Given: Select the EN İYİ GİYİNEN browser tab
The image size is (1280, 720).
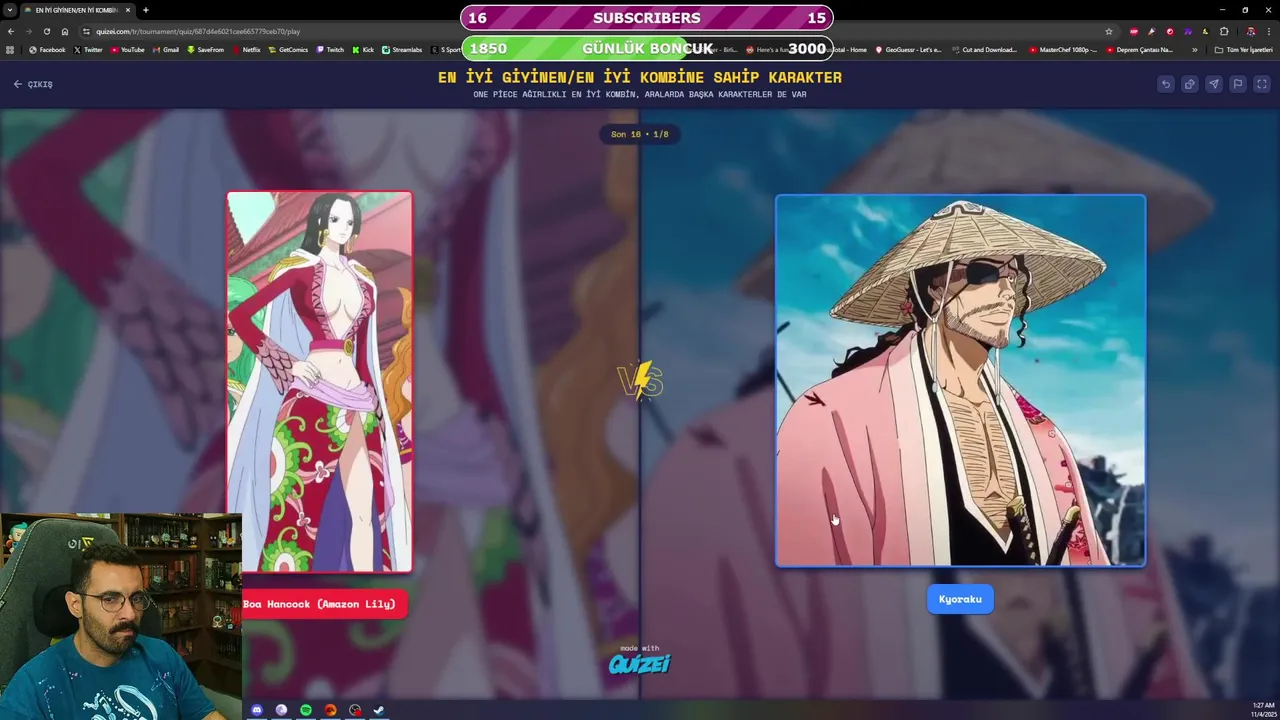Looking at the screenshot, I should pos(77,10).
